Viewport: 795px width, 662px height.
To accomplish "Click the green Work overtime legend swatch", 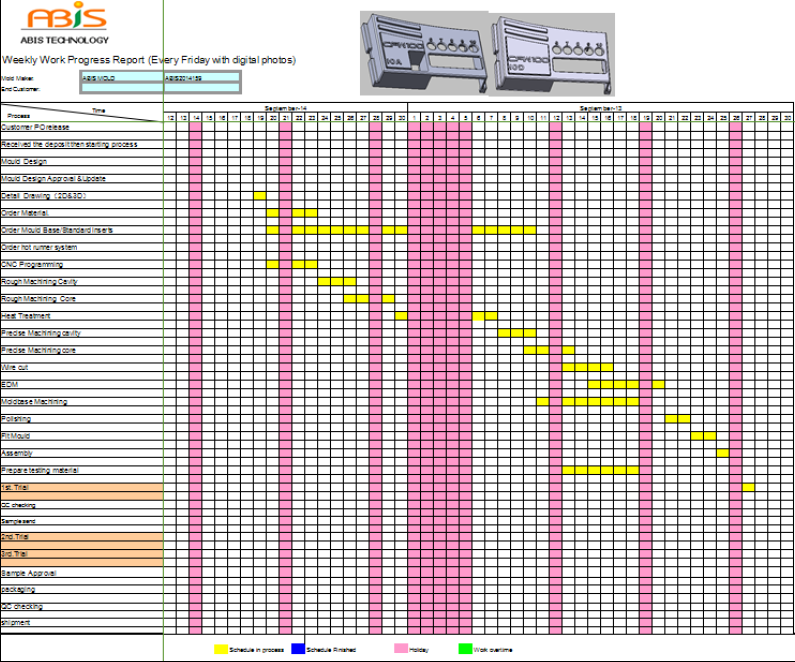I will coord(466,649).
